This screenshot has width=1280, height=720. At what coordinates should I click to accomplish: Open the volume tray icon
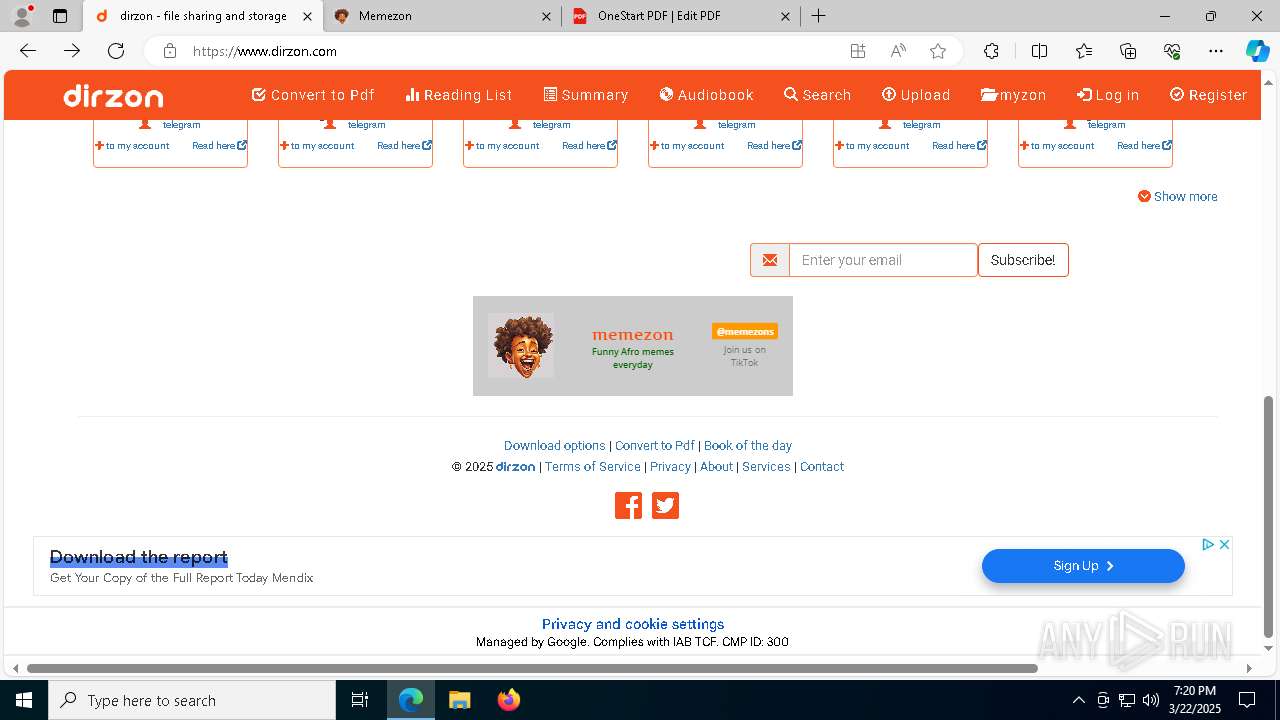coord(1150,700)
